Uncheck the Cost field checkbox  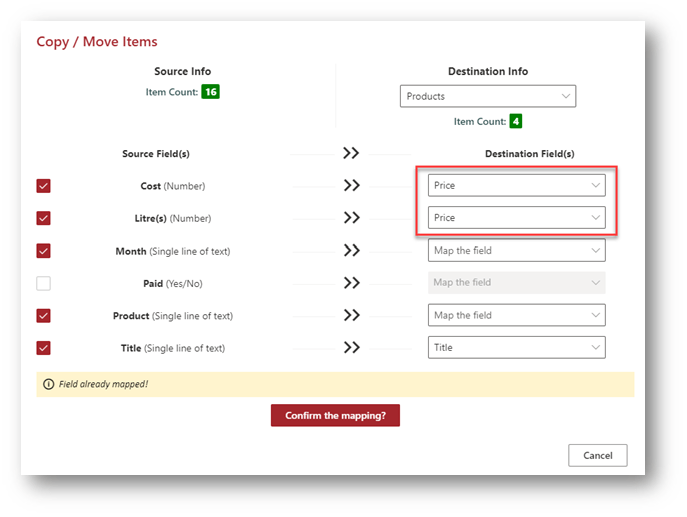point(43,186)
